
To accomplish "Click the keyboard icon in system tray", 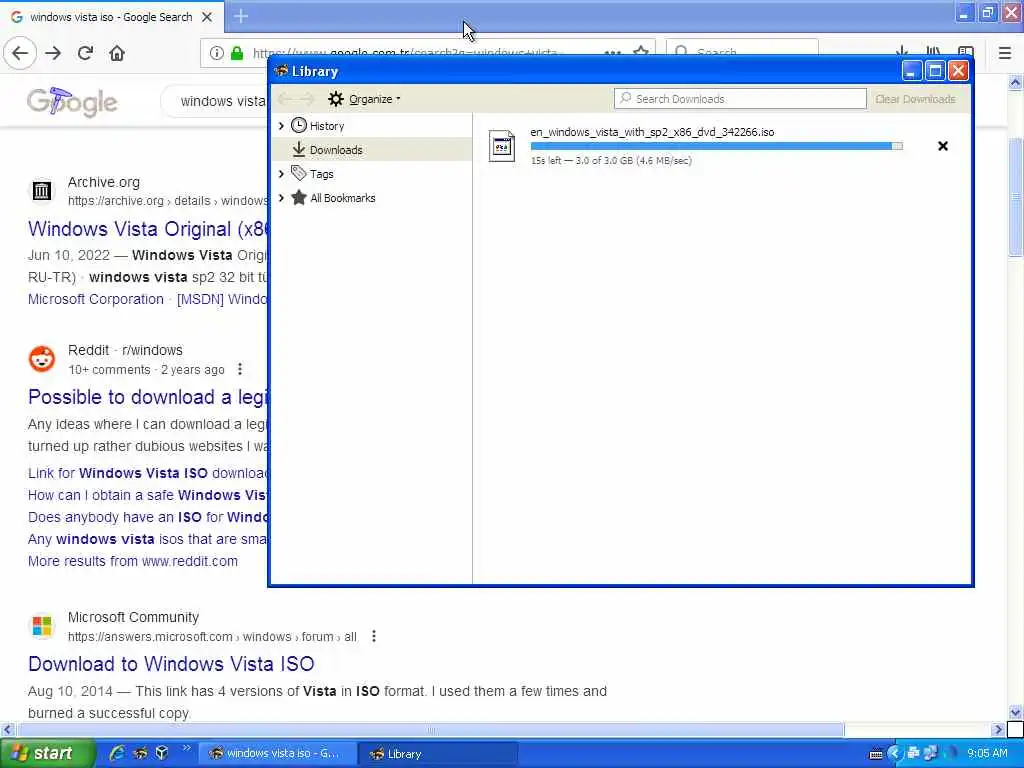I will [x=876, y=754].
